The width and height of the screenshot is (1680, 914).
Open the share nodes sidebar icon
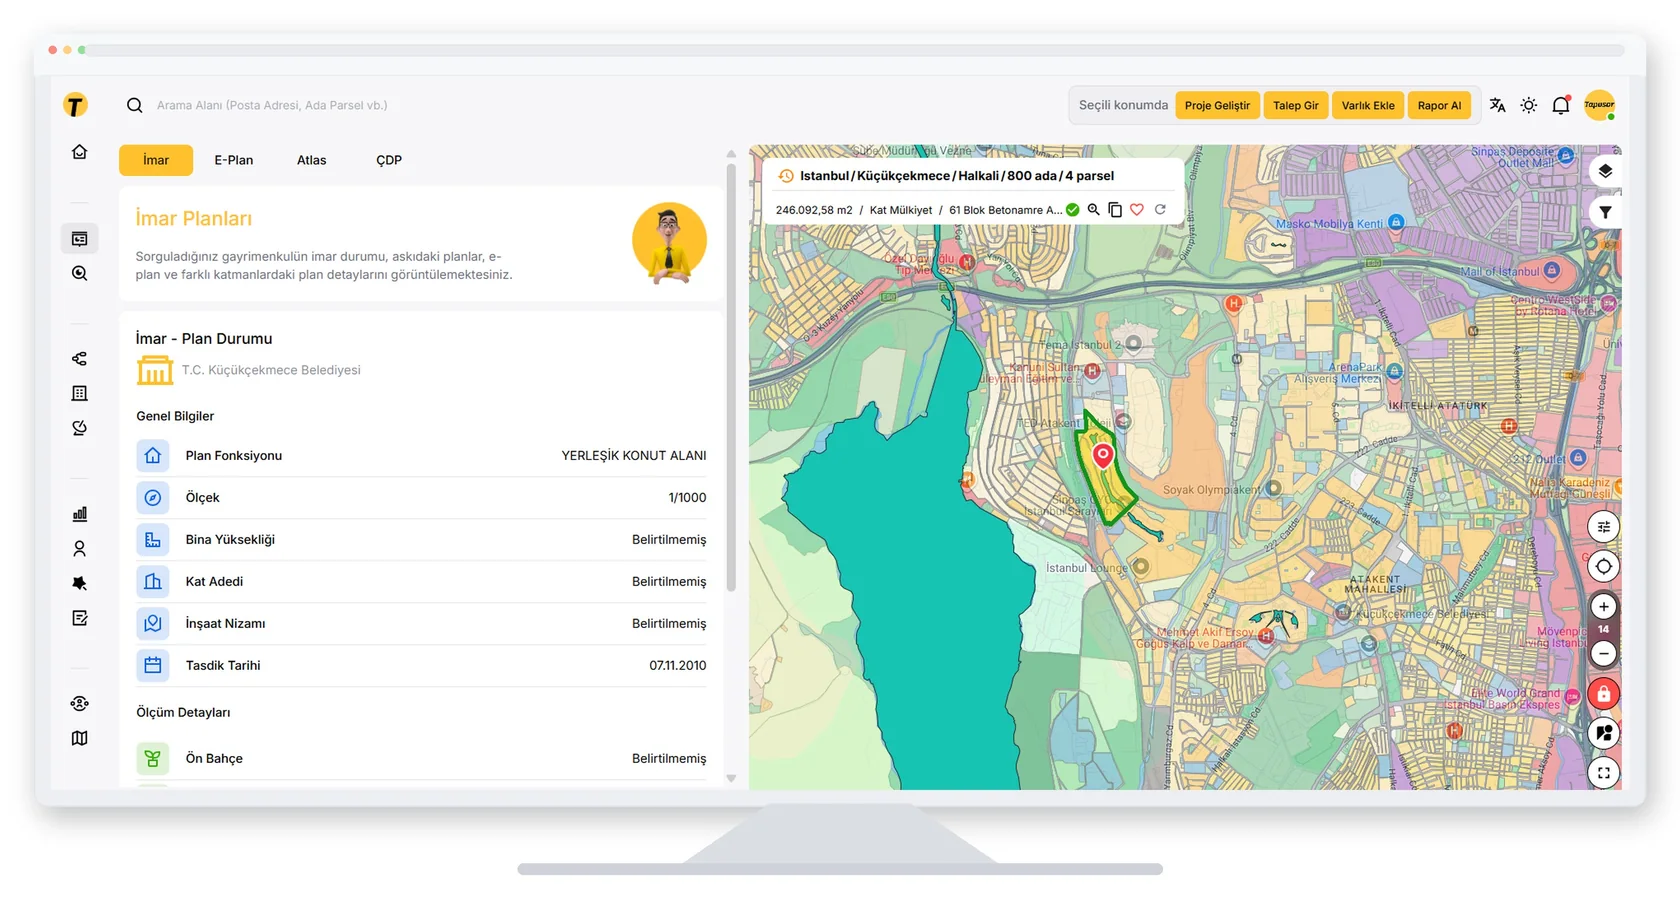[79, 359]
